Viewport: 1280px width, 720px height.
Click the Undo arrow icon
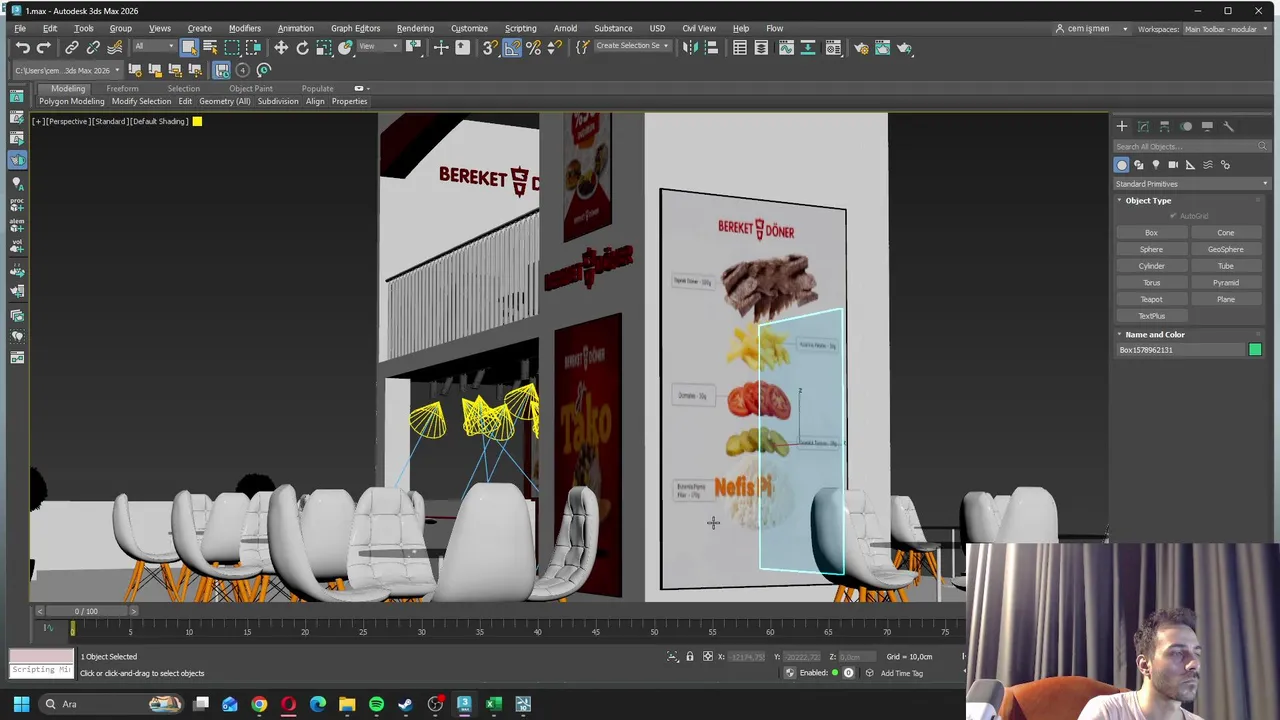(x=22, y=48)
